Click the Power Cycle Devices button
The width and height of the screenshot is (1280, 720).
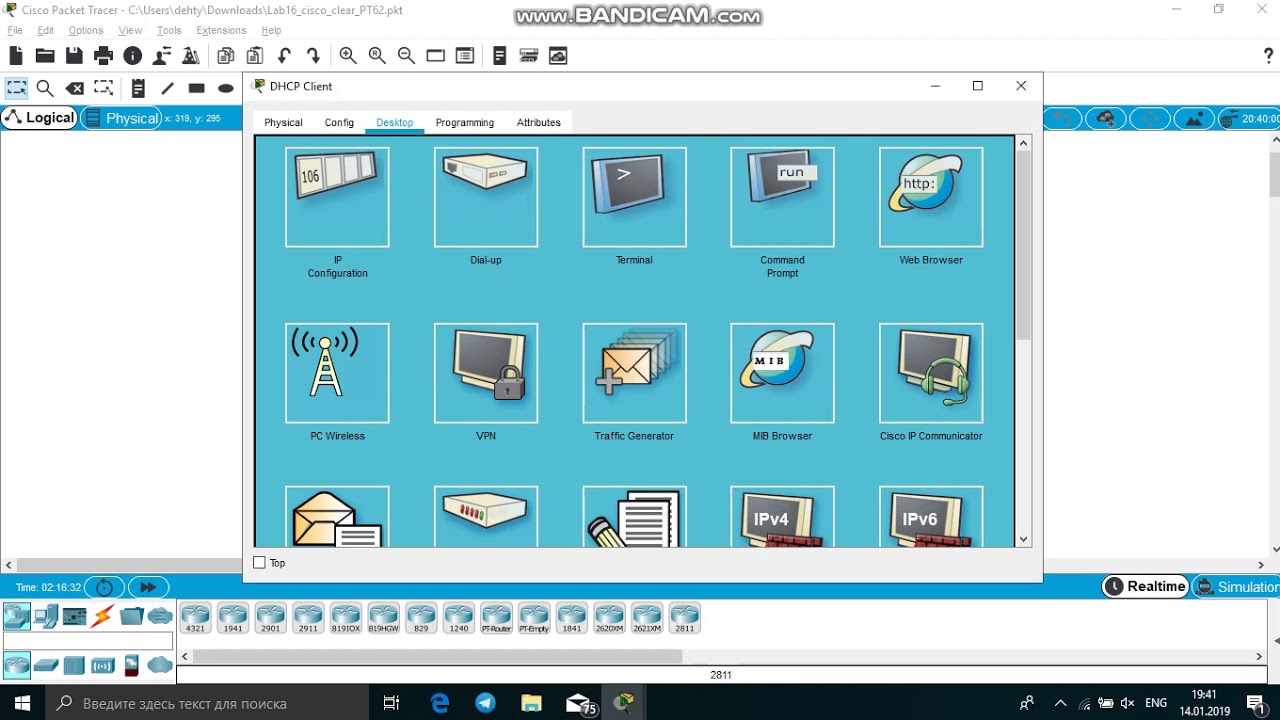pyautogui.click(x=104, y=587)
